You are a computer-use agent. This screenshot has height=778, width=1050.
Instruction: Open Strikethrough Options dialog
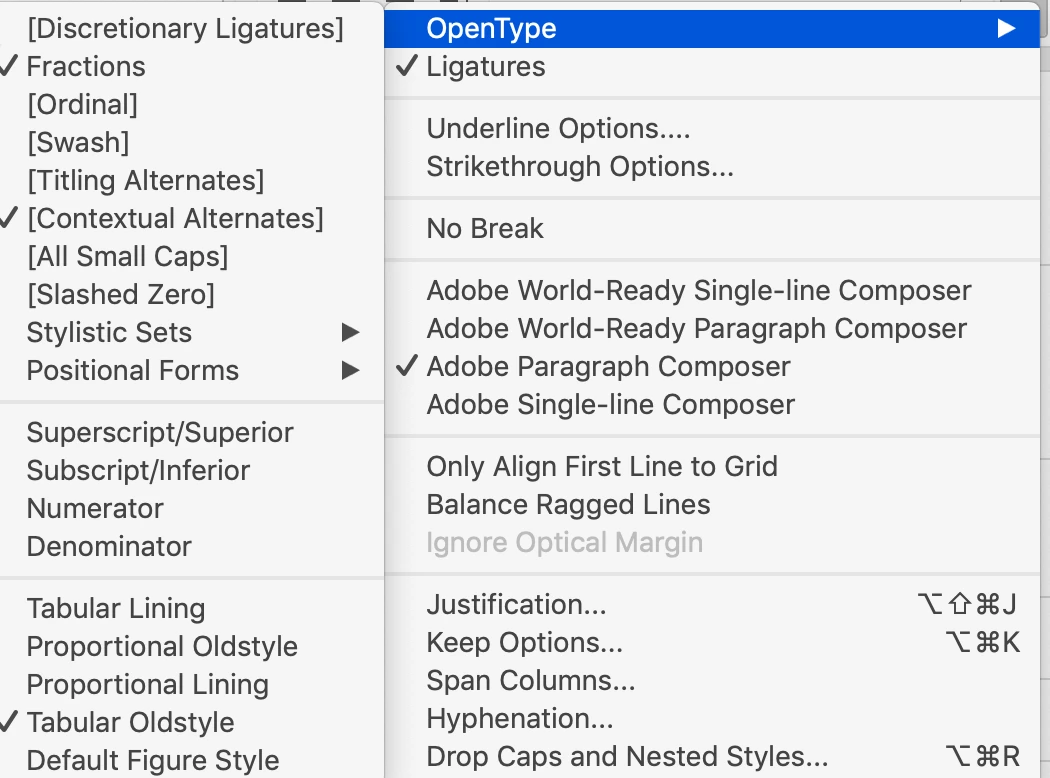tap(711, 167)
